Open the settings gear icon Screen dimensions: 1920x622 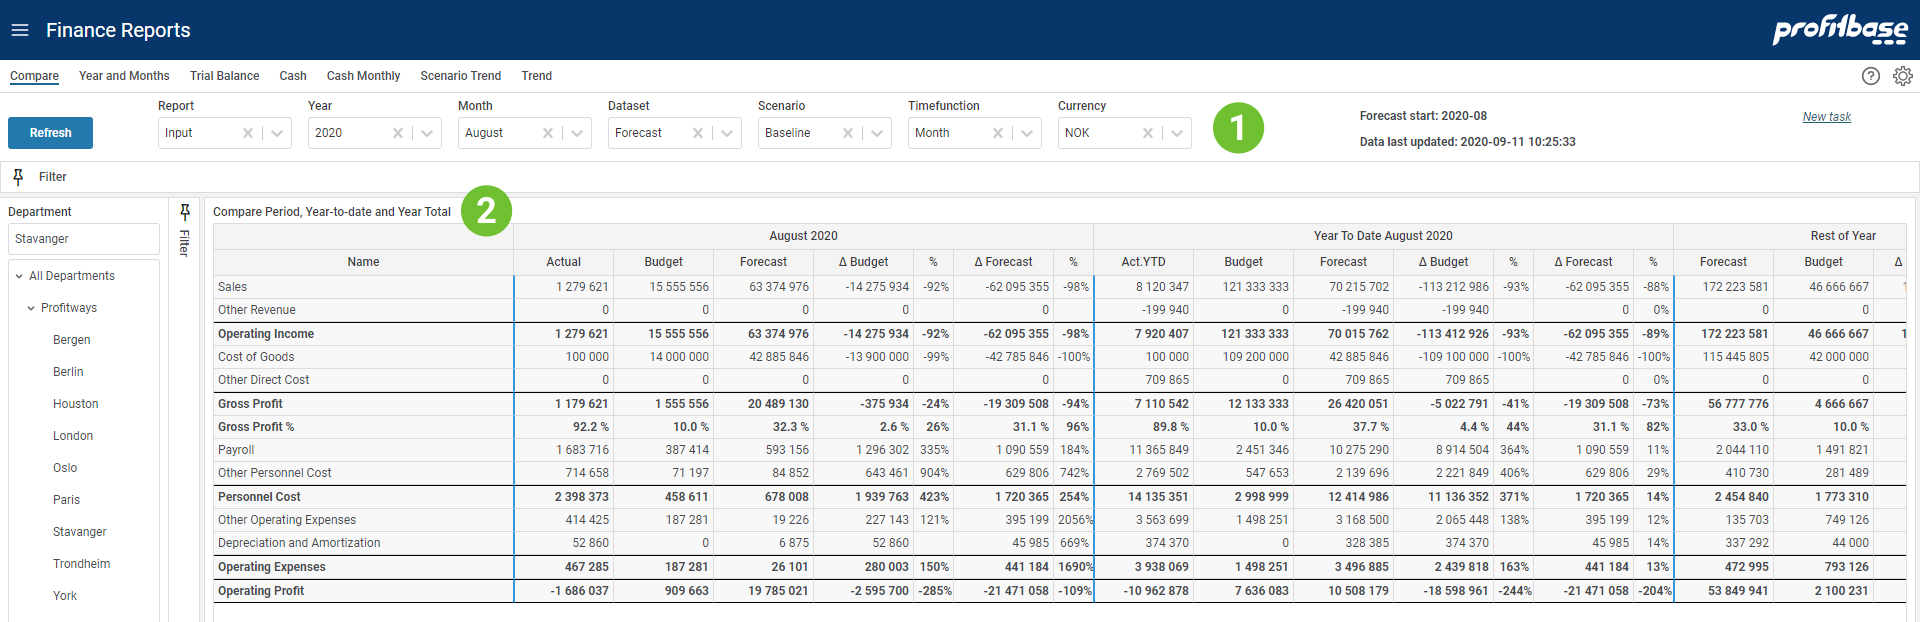pyautogui.click(x=1902, y=76)
